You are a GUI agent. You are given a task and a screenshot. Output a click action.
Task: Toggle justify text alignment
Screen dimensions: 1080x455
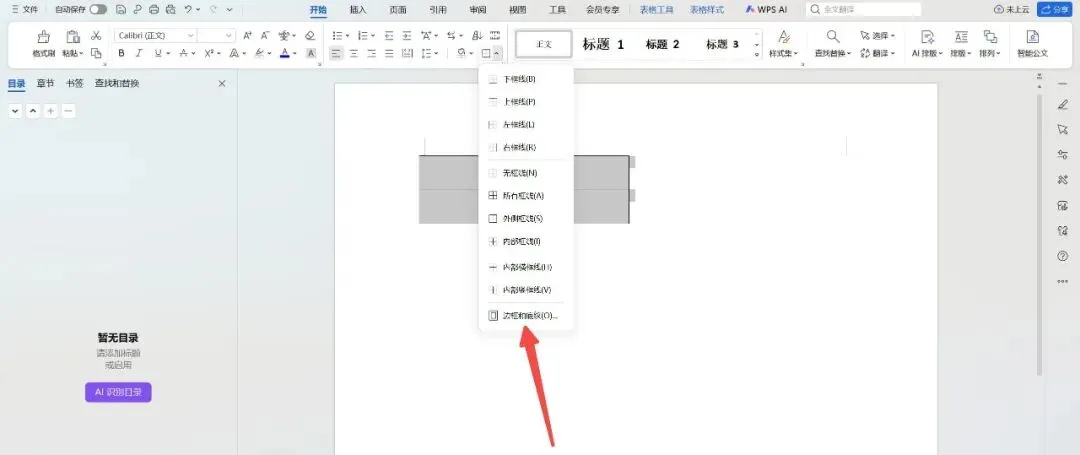pyautogui.click(x=389, y=53)
